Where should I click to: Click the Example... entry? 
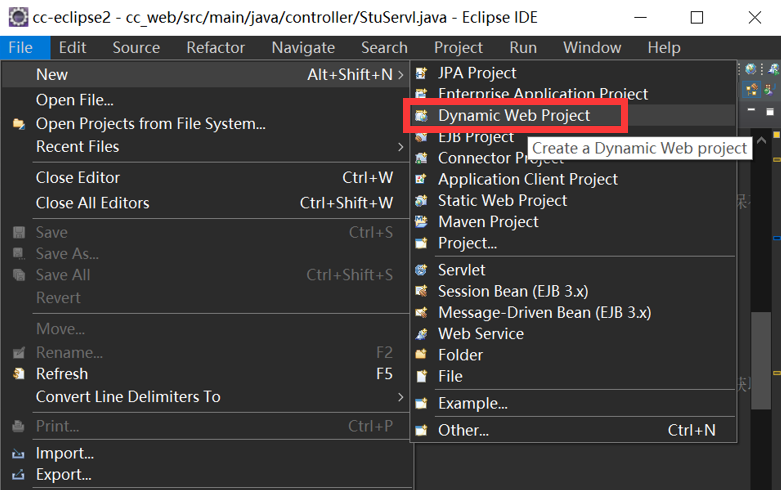click(472, 403)
